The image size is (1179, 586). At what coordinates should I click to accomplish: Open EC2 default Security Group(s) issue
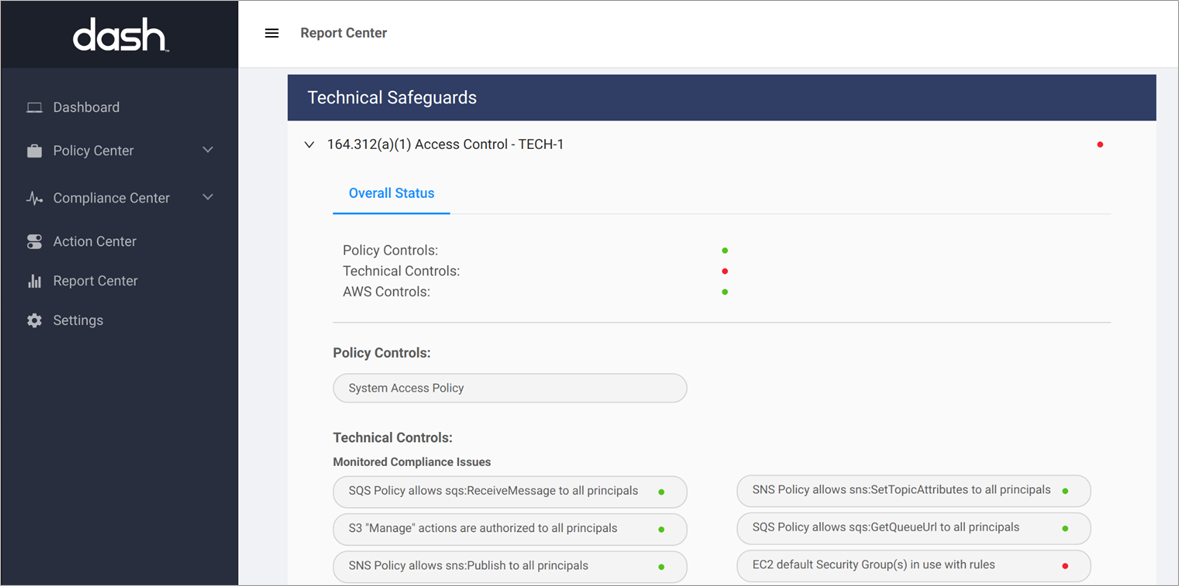click(x=914, y=566)
